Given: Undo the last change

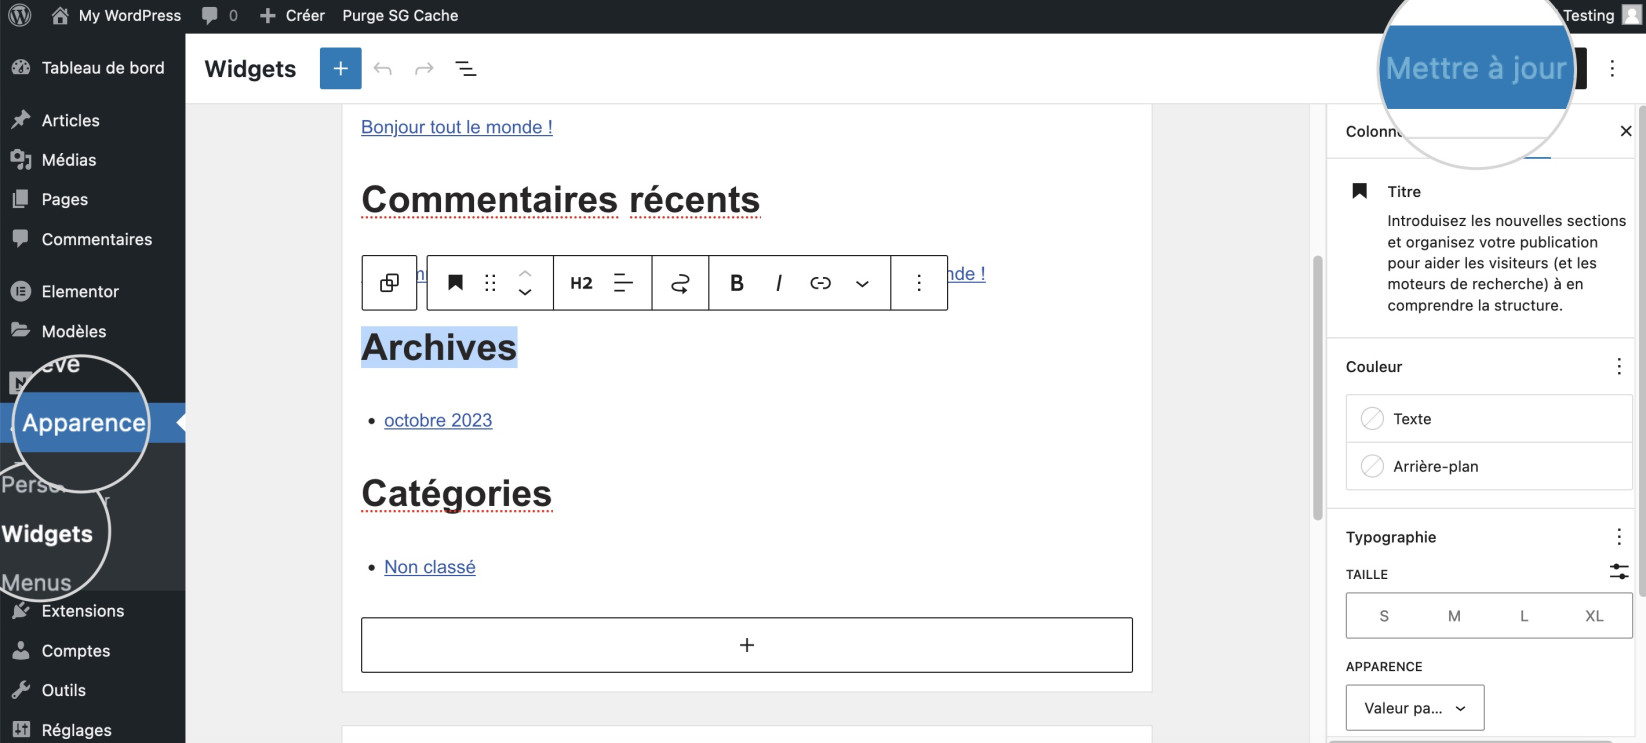Looking at the screenshot, I should point(382,68).
